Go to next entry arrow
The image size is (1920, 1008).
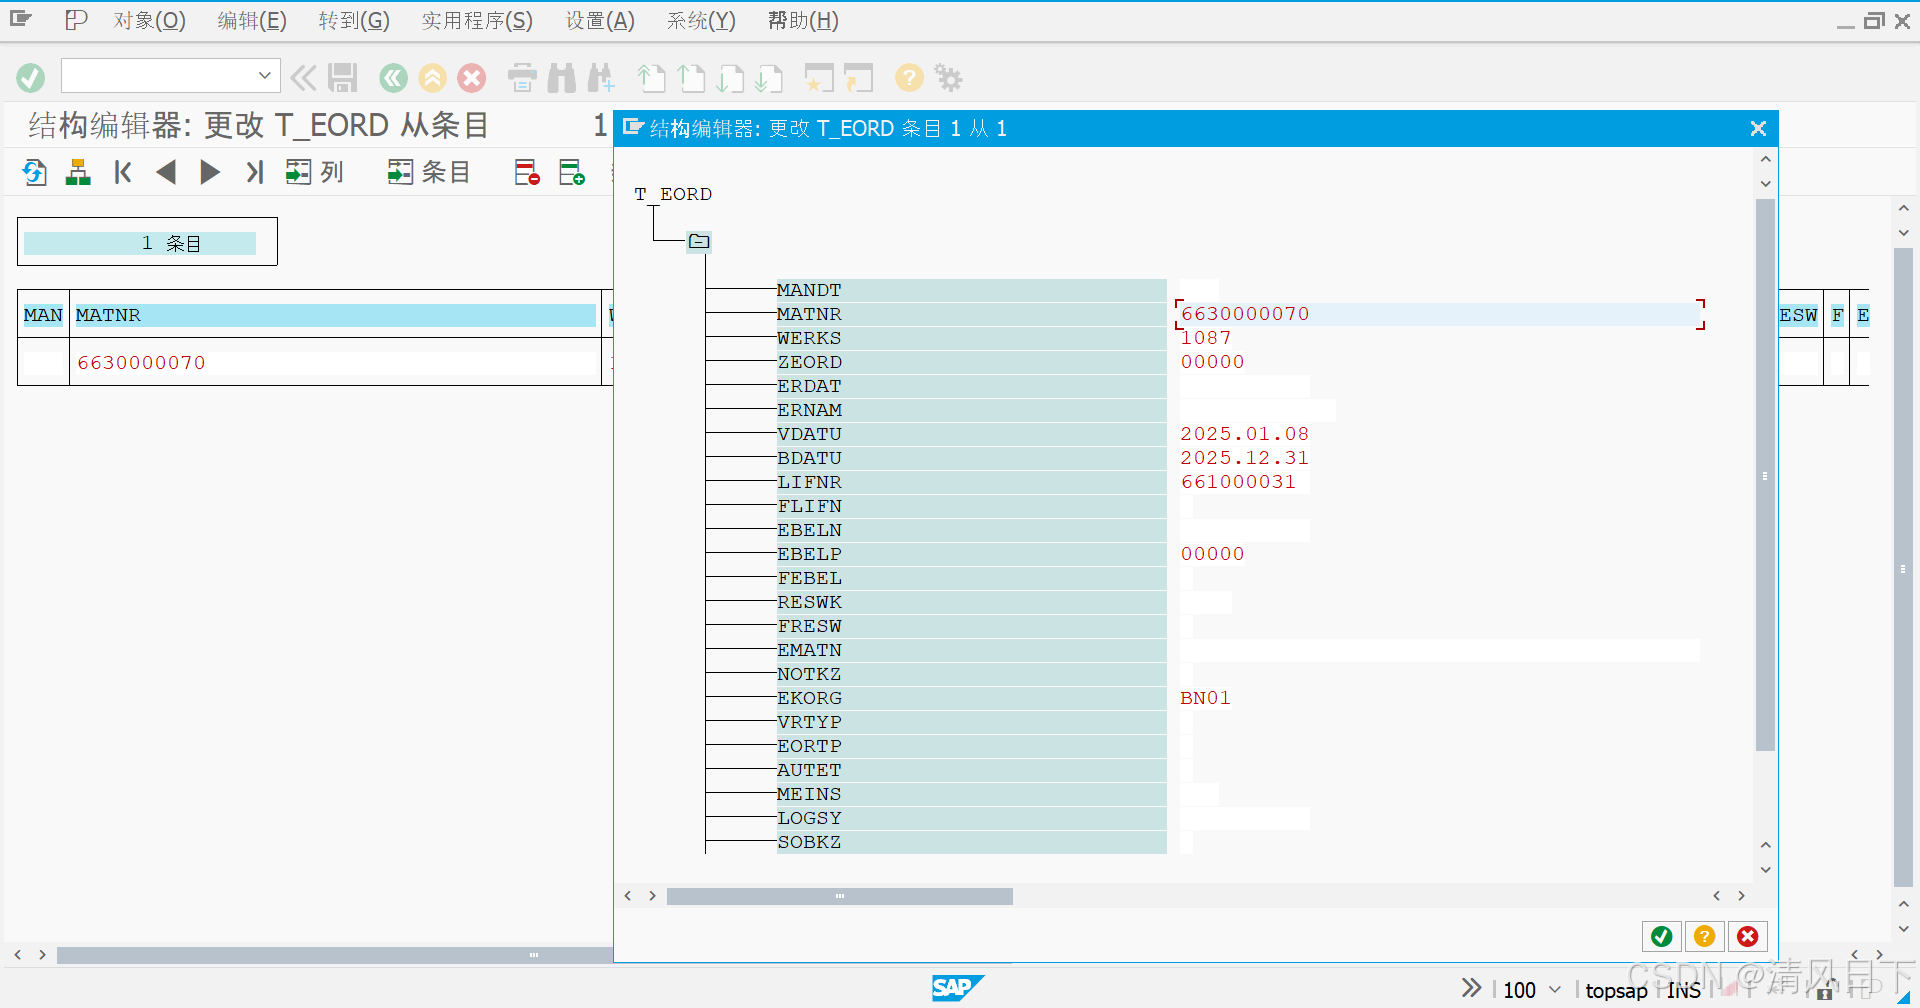(209, 172)
